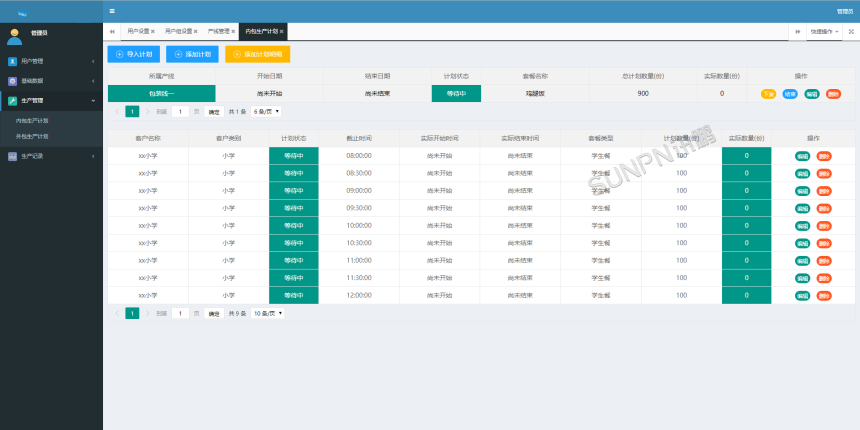This screenshot has width=860, height=430.
Task: Open the 6 条/页 page size dropdown
Action: coord(267,111)
